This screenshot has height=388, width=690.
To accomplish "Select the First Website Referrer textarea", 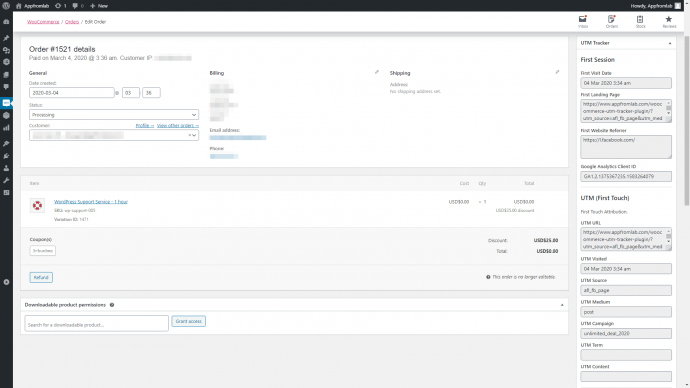I will (x=626, y=146).
